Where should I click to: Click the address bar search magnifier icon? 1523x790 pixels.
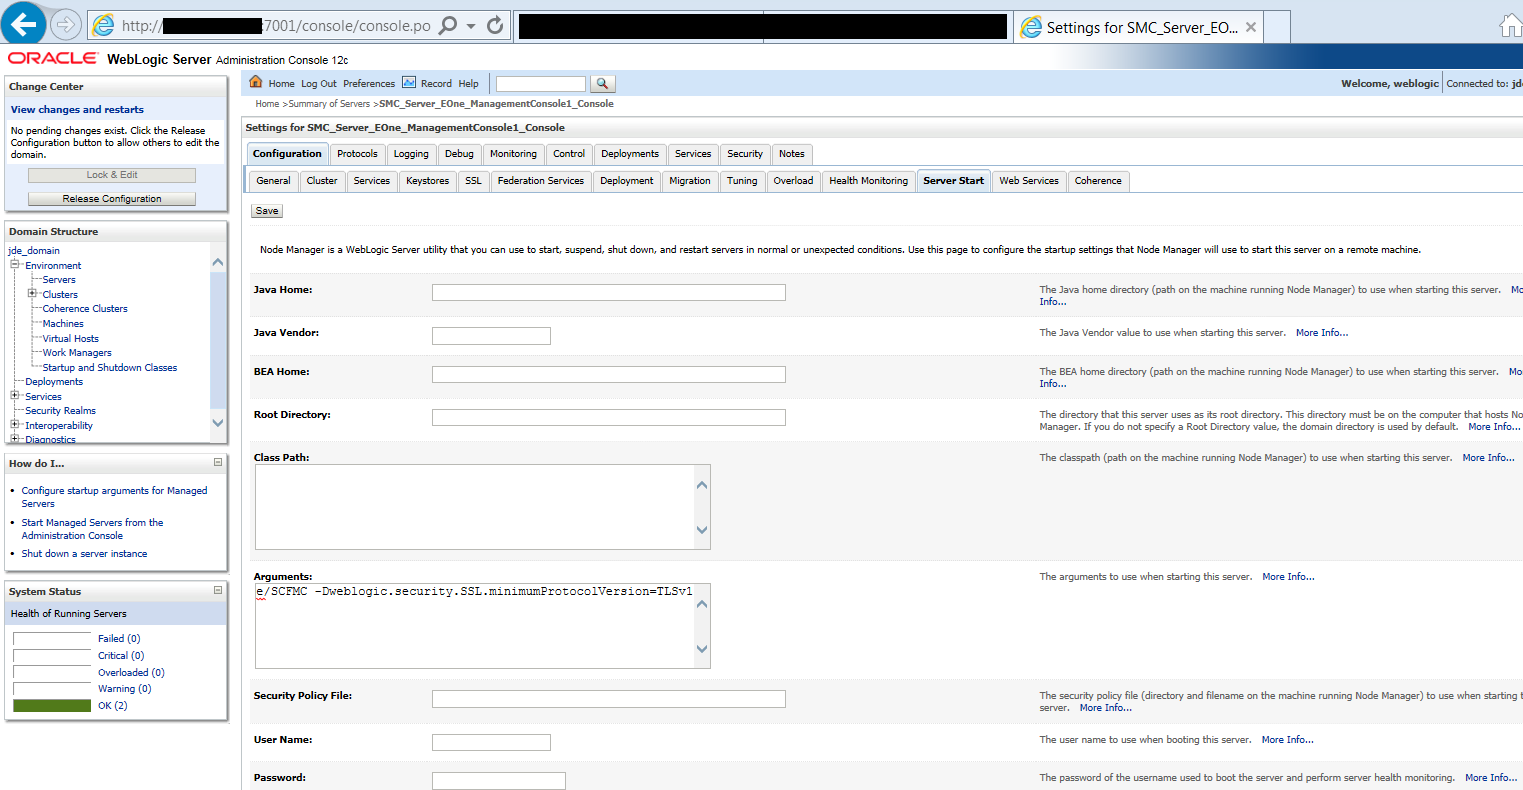tap(449, 25)
